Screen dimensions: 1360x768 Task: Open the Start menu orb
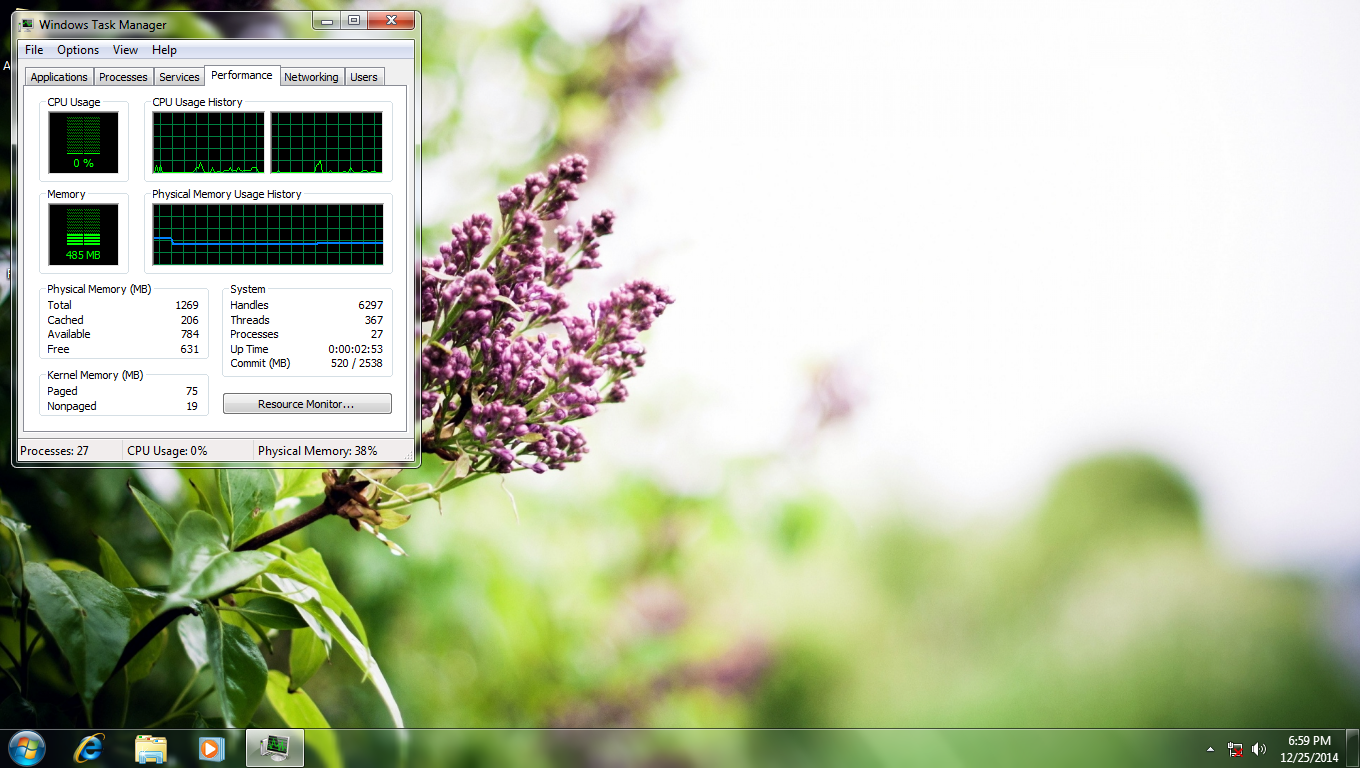26,748
